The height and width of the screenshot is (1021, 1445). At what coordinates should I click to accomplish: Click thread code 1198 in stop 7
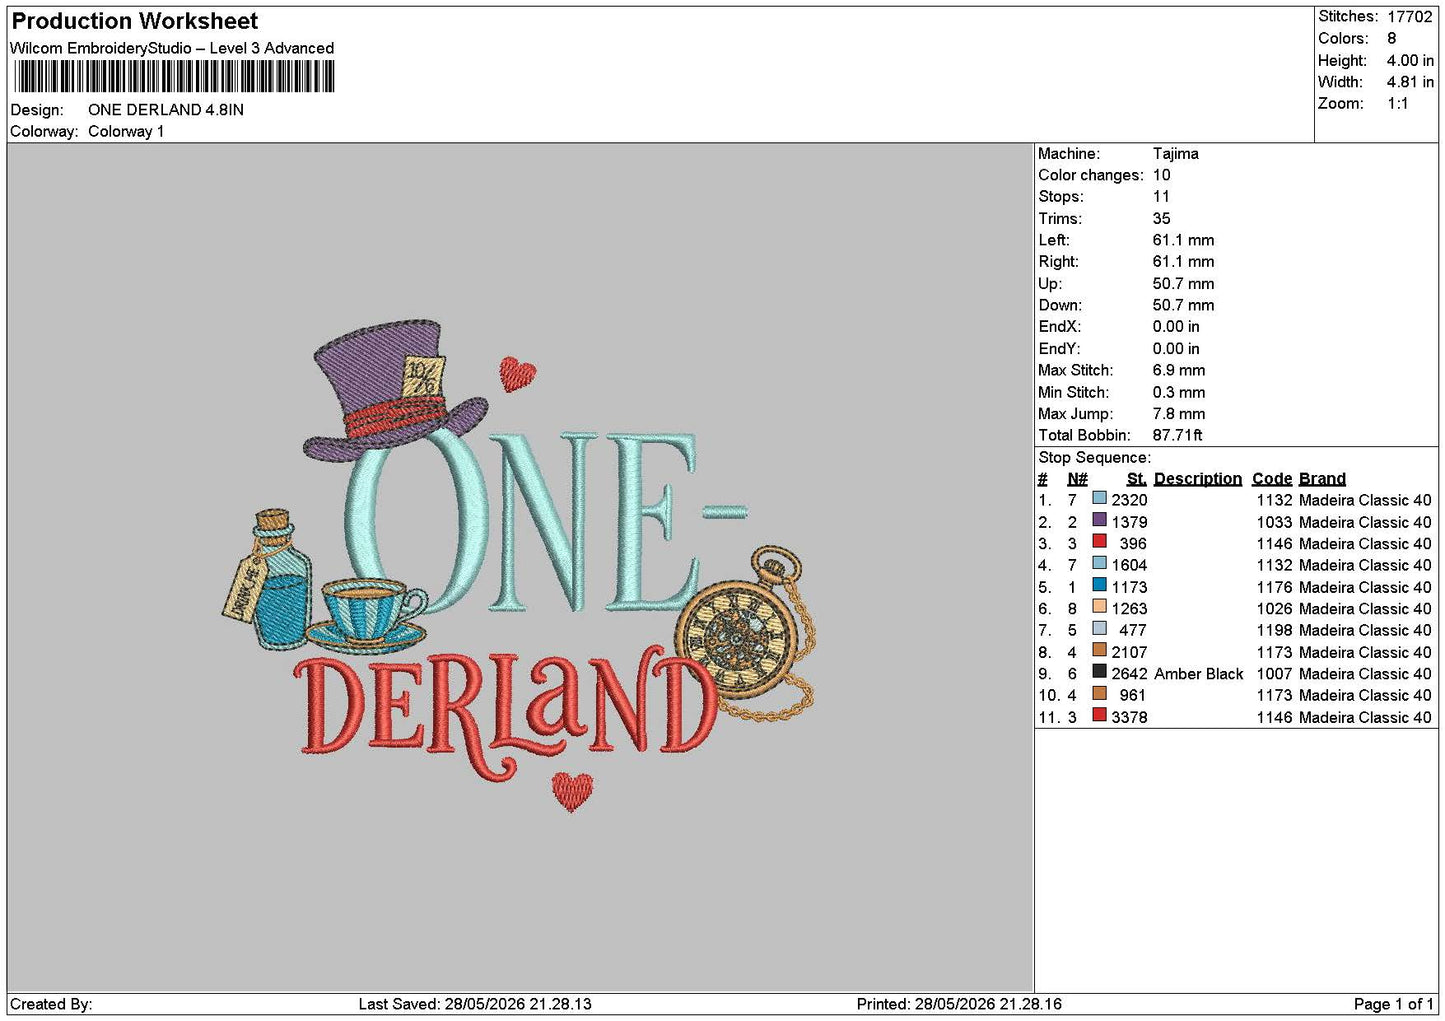coord(1274,630)
